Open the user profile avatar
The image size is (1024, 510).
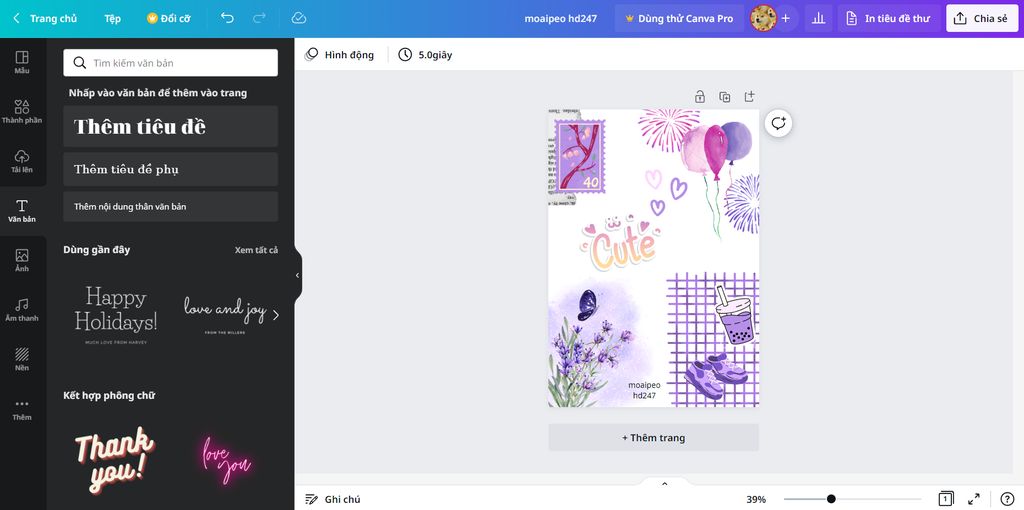[x=762, y=18]
